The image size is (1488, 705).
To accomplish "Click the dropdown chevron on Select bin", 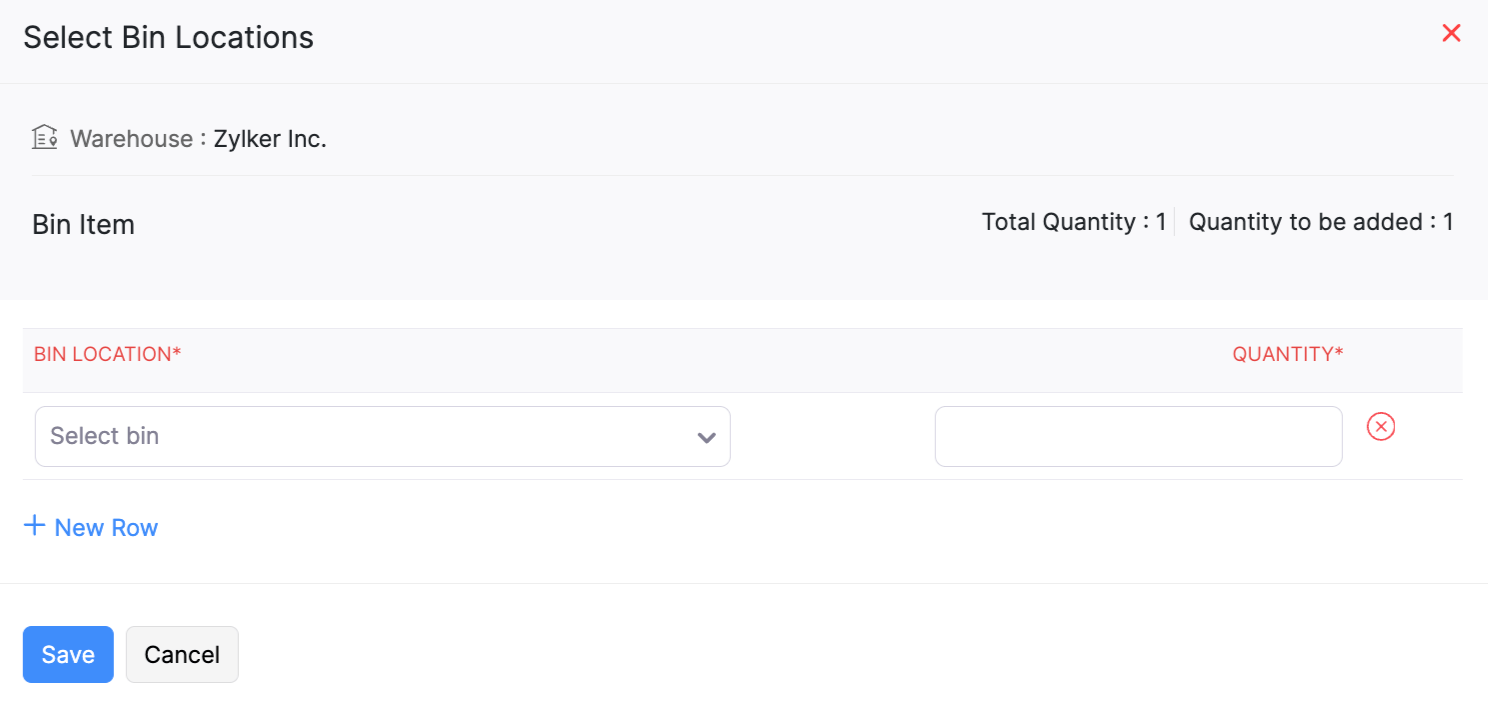I will (x=706, y=437).
